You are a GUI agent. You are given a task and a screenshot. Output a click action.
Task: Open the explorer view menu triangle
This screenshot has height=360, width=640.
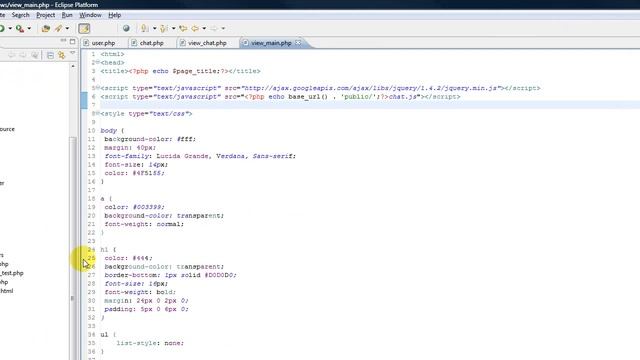72,53
